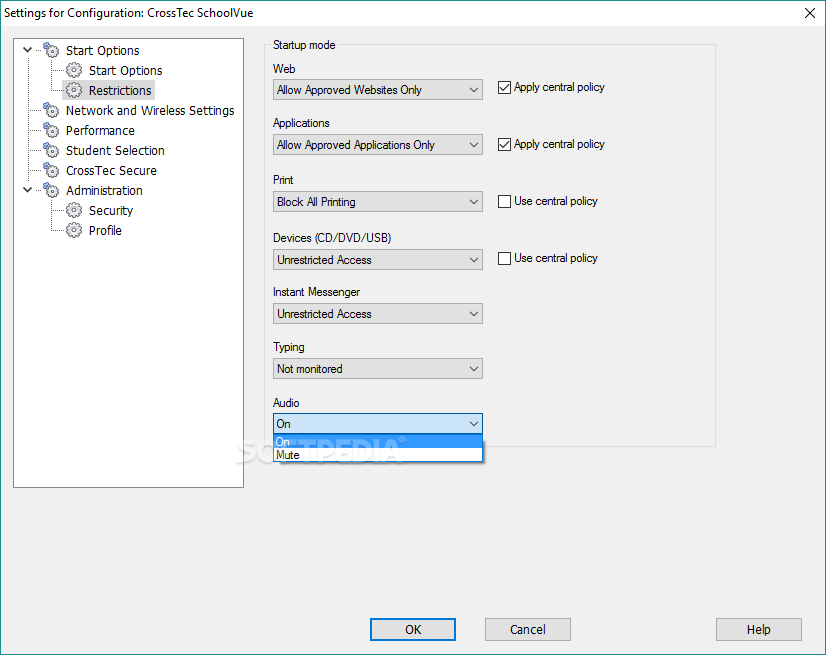Close the open Audio dropdown
This screenshot has width=826, height=655.
point(378,424)
